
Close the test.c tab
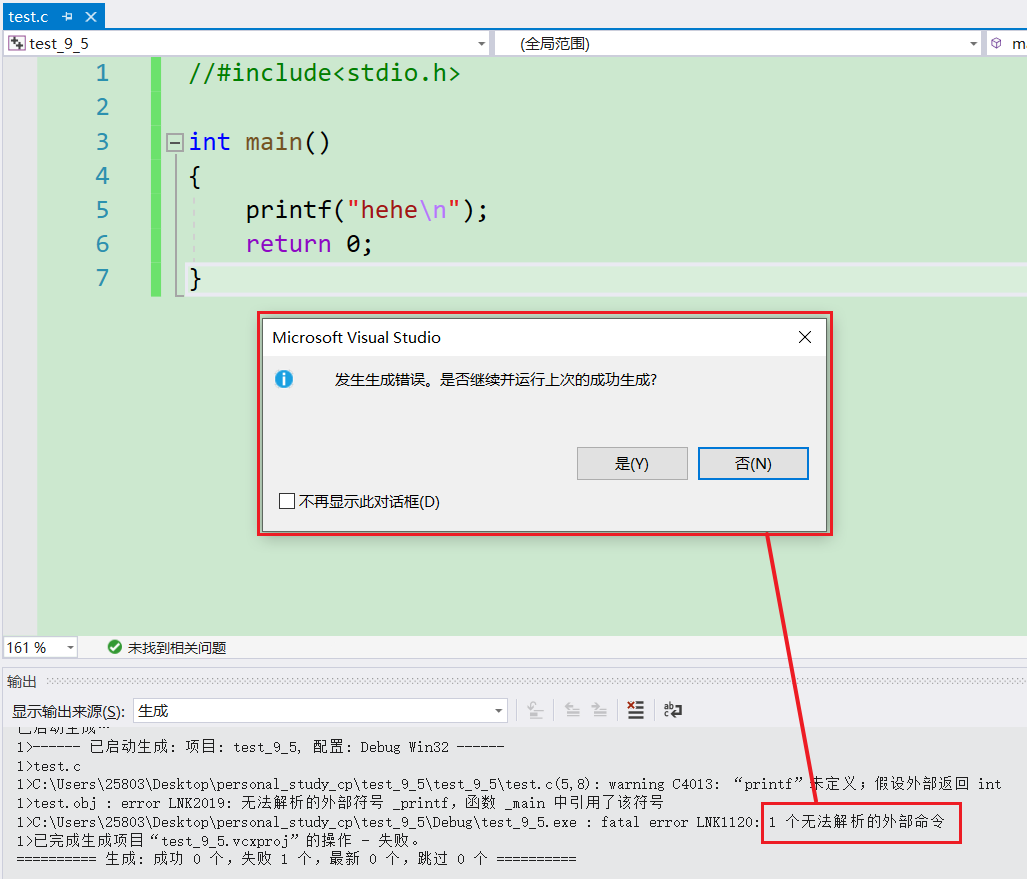pyautogui.click(x=91, y=16)
